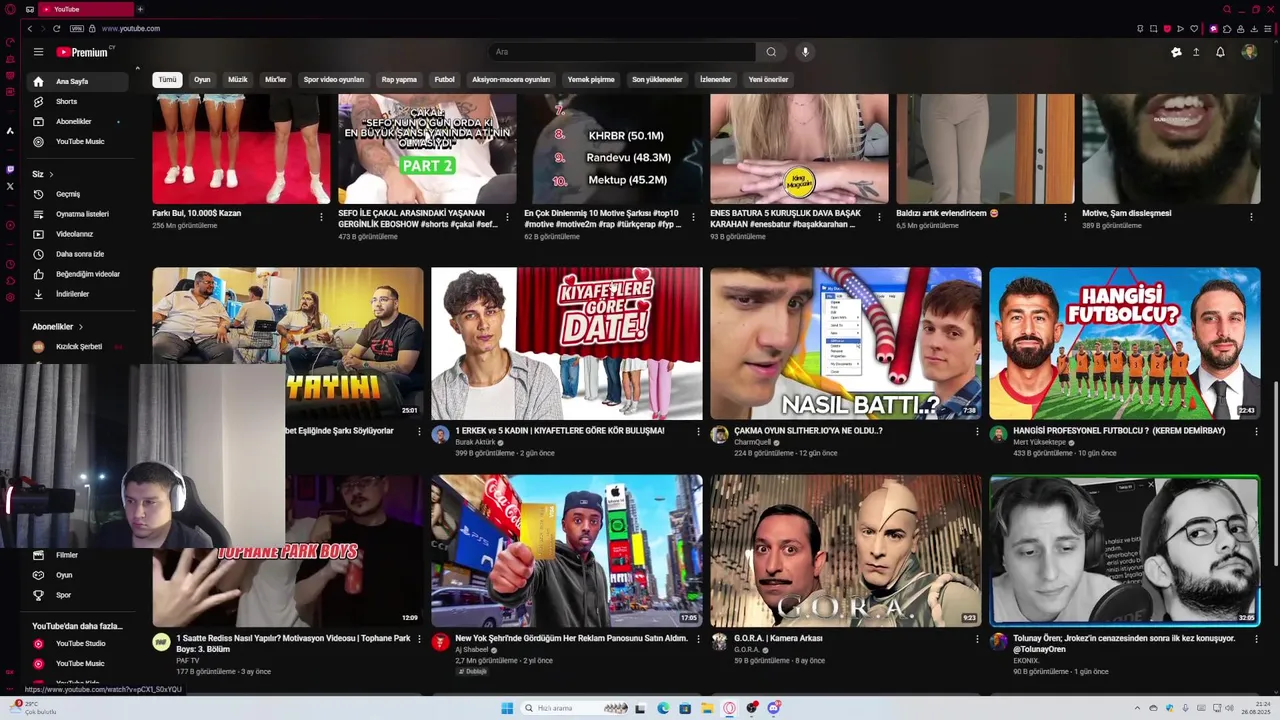Reload the page in browser toolbar

[x=57, y=28]
